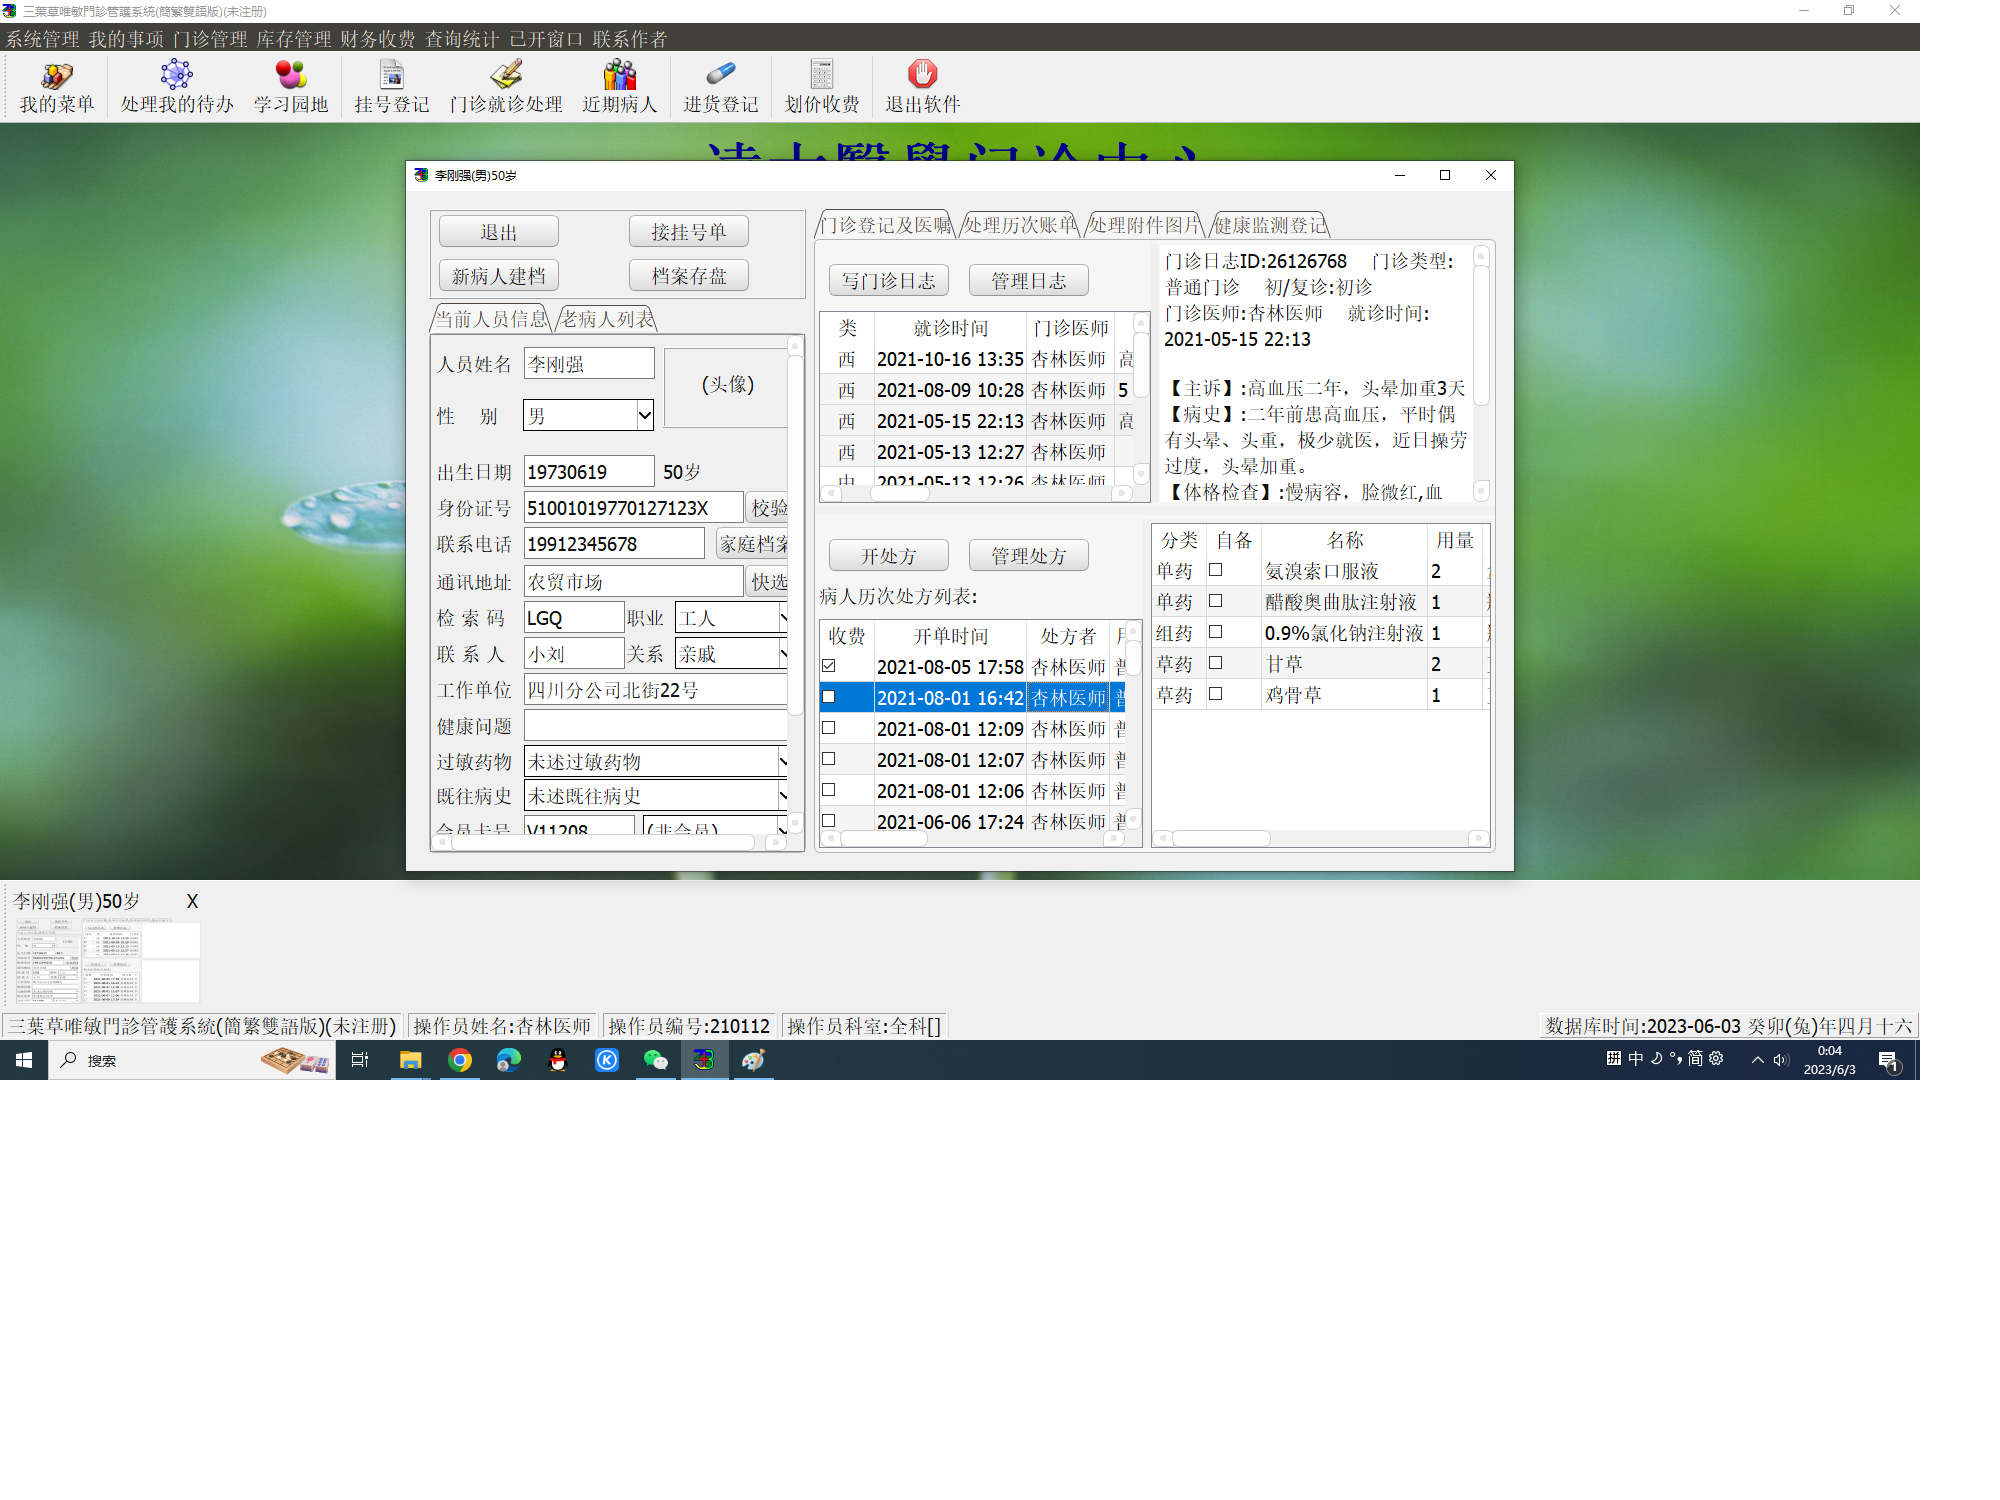Open 系统管理 menu

click(42, 39)
